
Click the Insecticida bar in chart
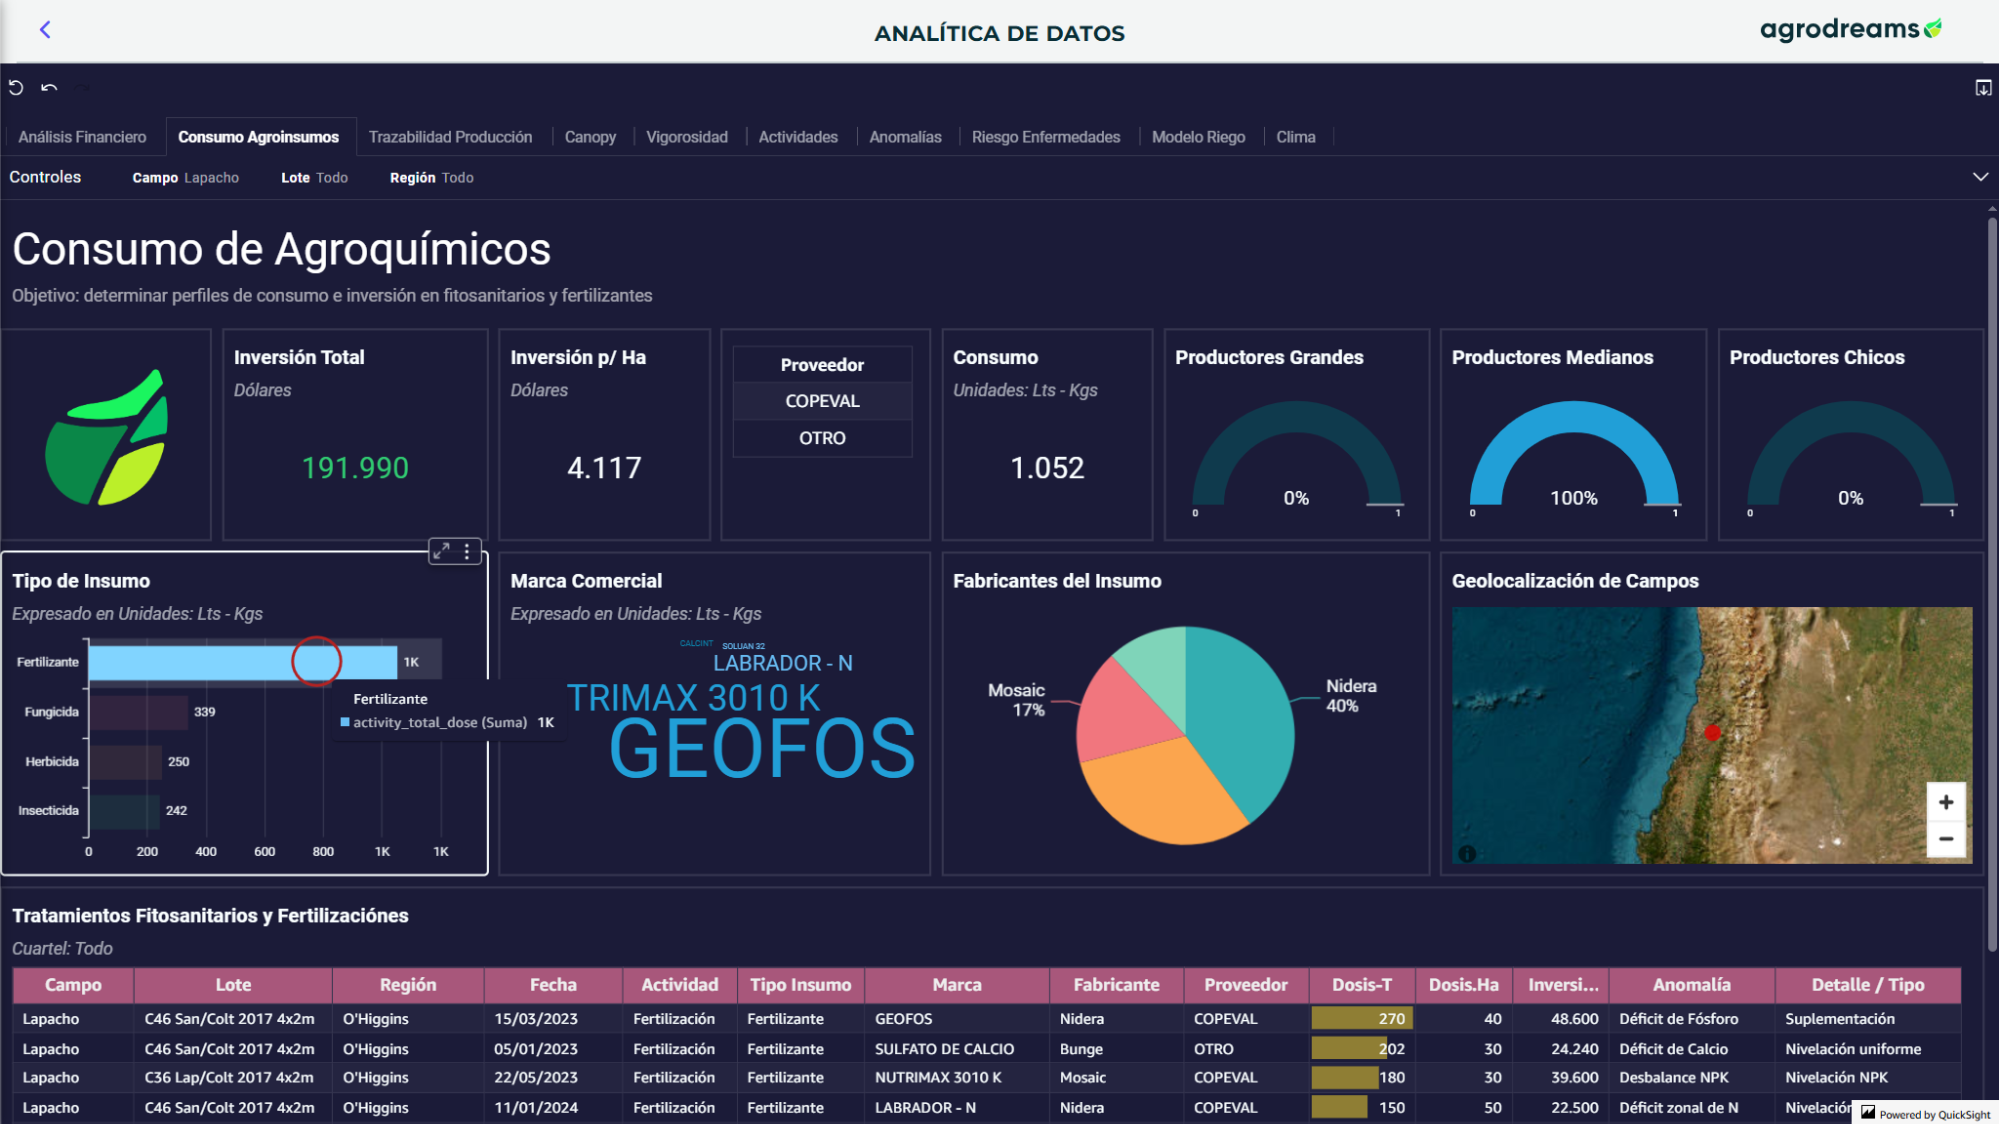click(125, 811)
